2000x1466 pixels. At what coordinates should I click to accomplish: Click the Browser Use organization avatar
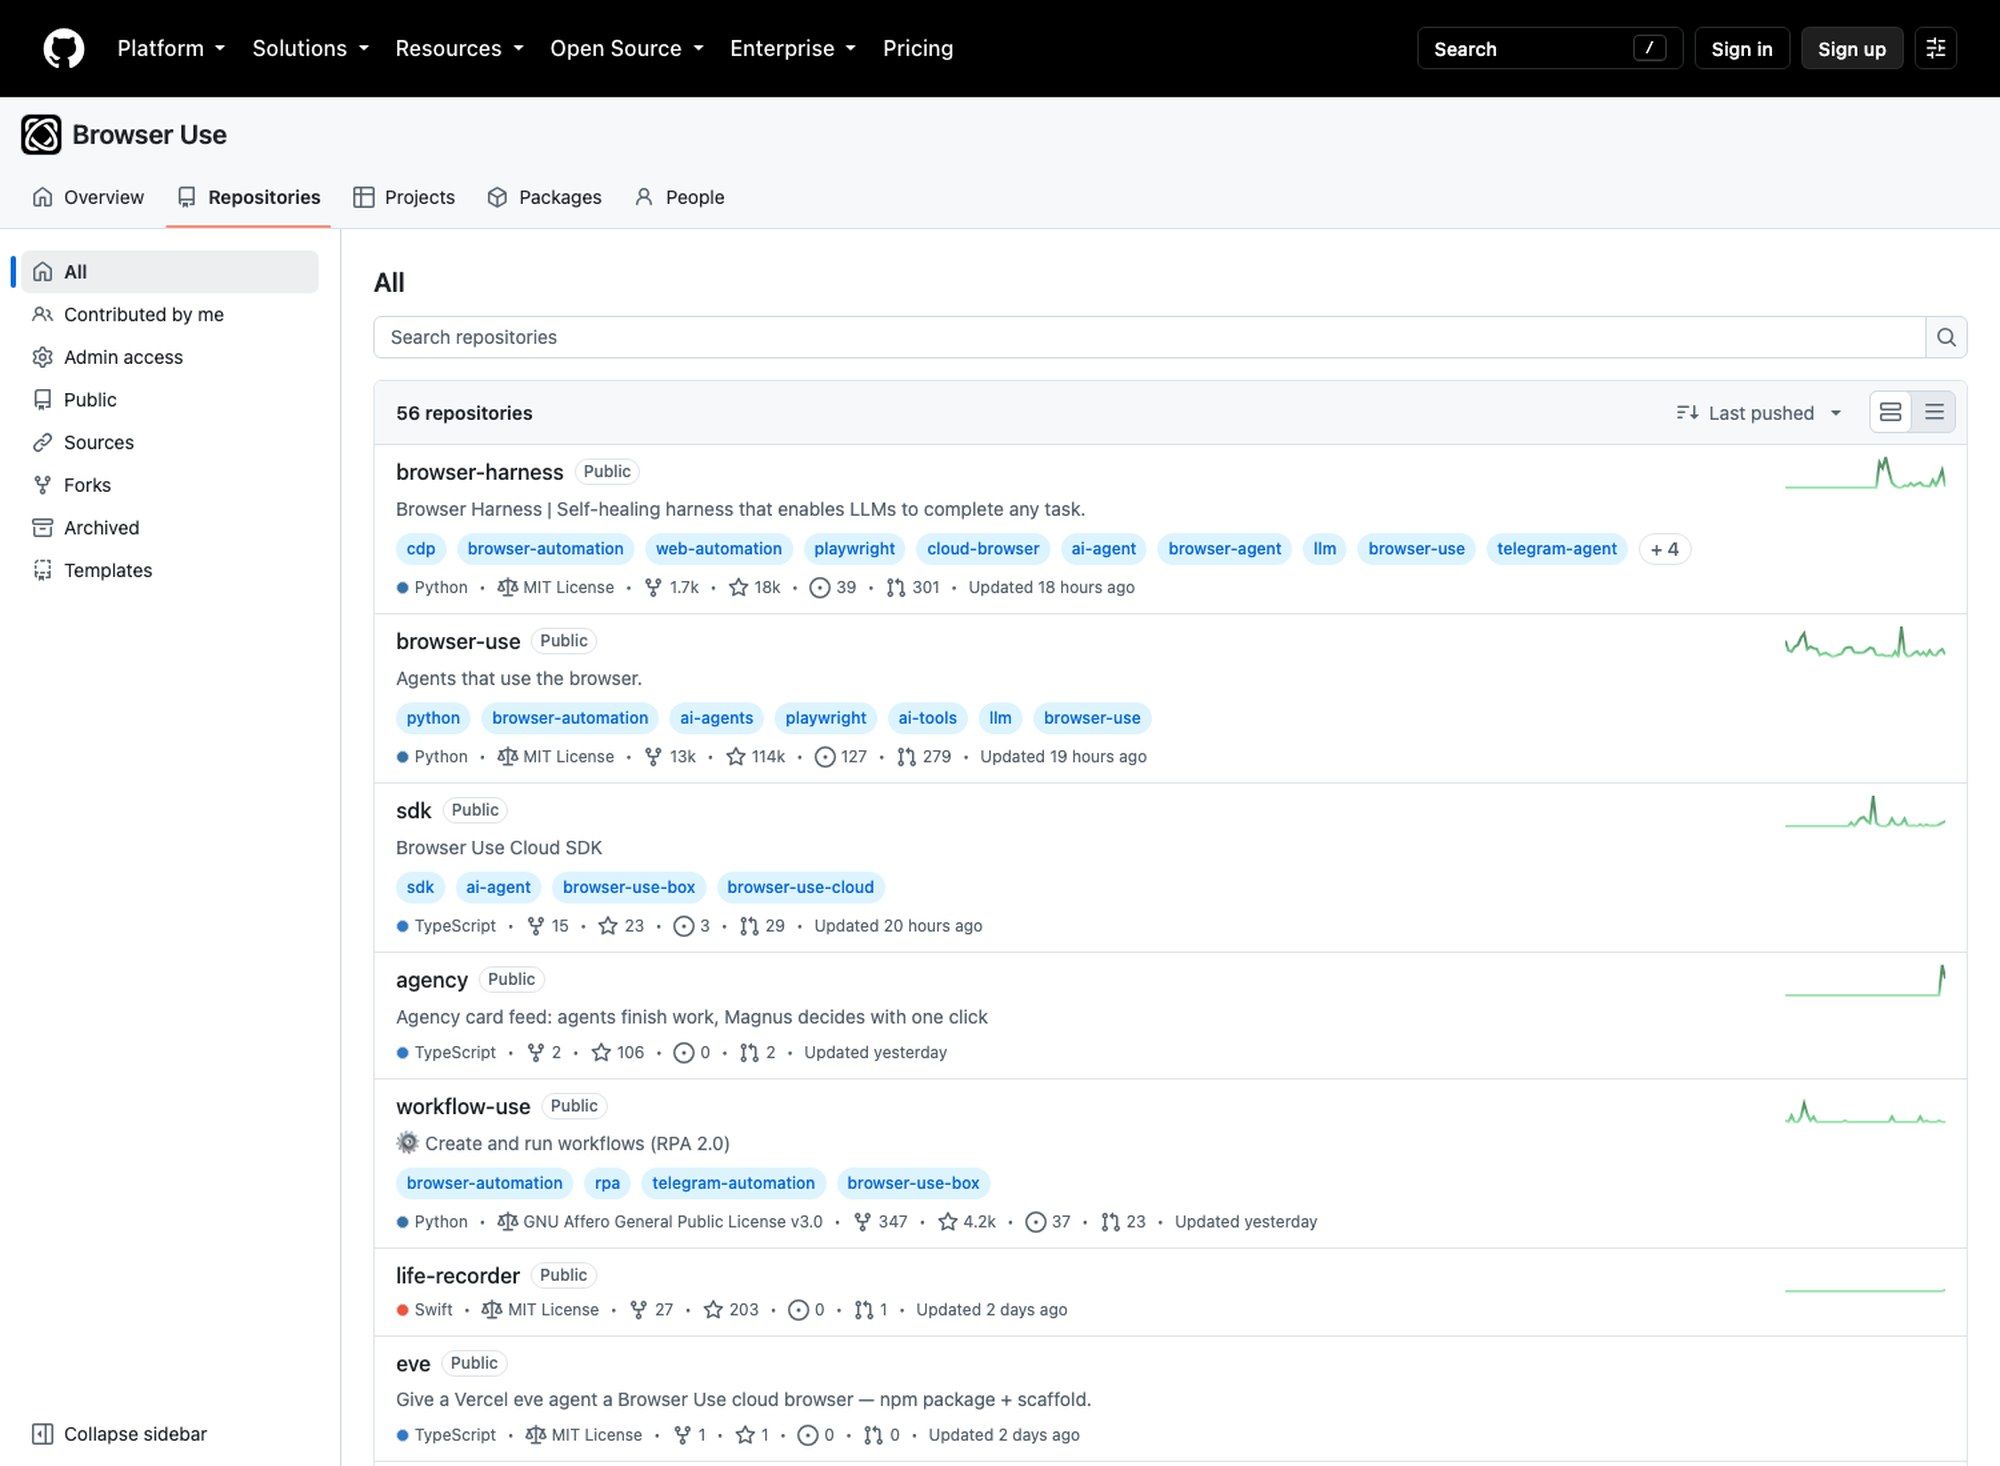coord(41,135)
